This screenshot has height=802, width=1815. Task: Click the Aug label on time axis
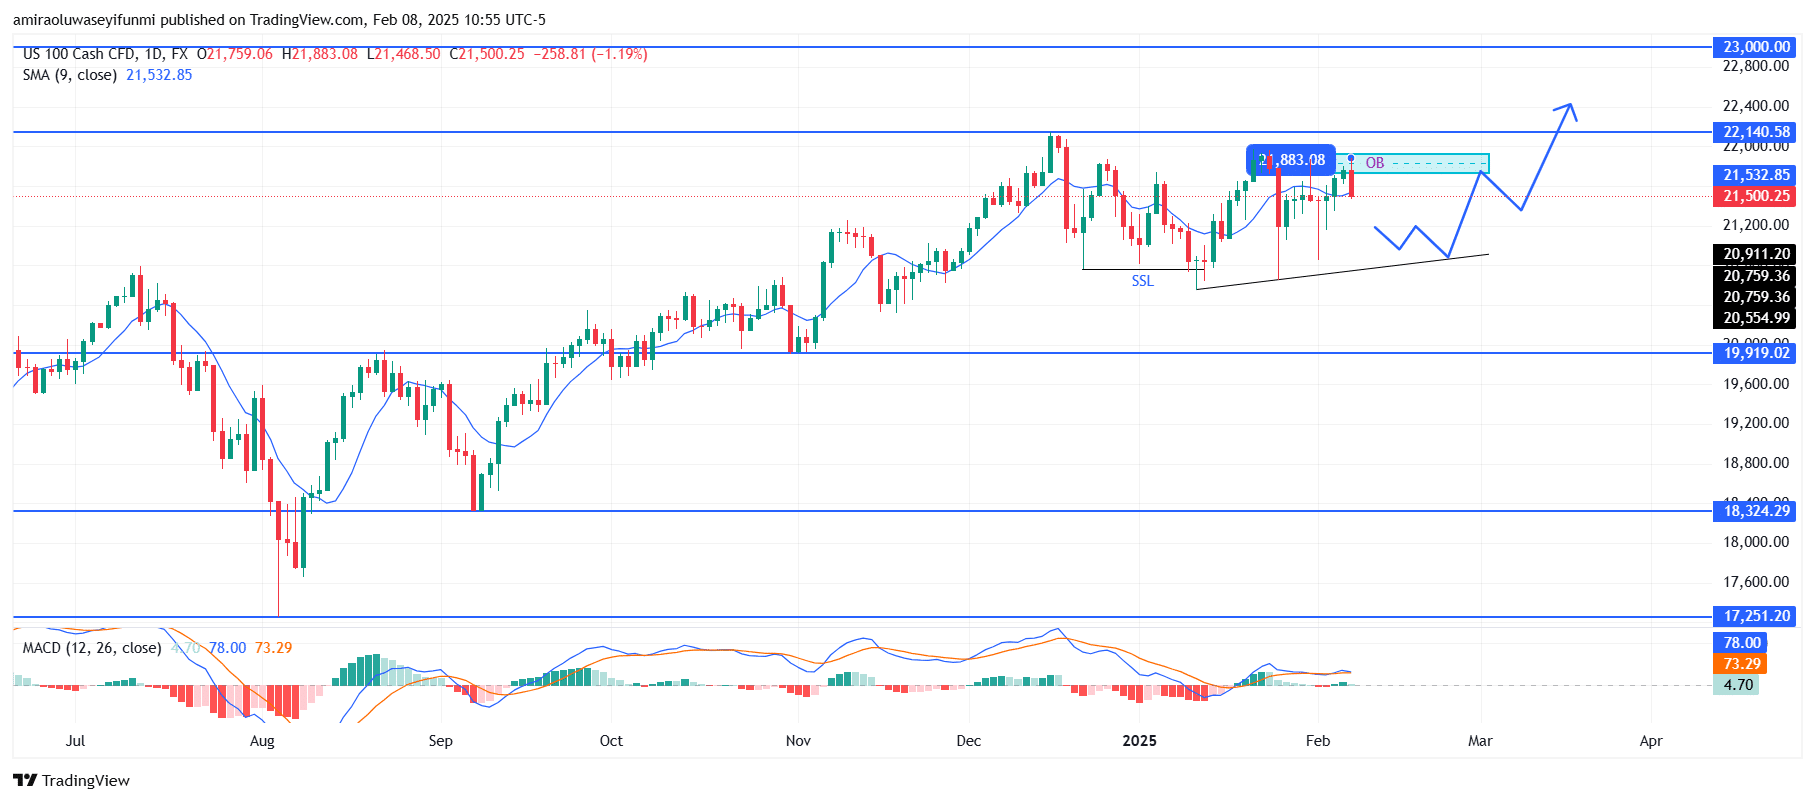(262, 741)
